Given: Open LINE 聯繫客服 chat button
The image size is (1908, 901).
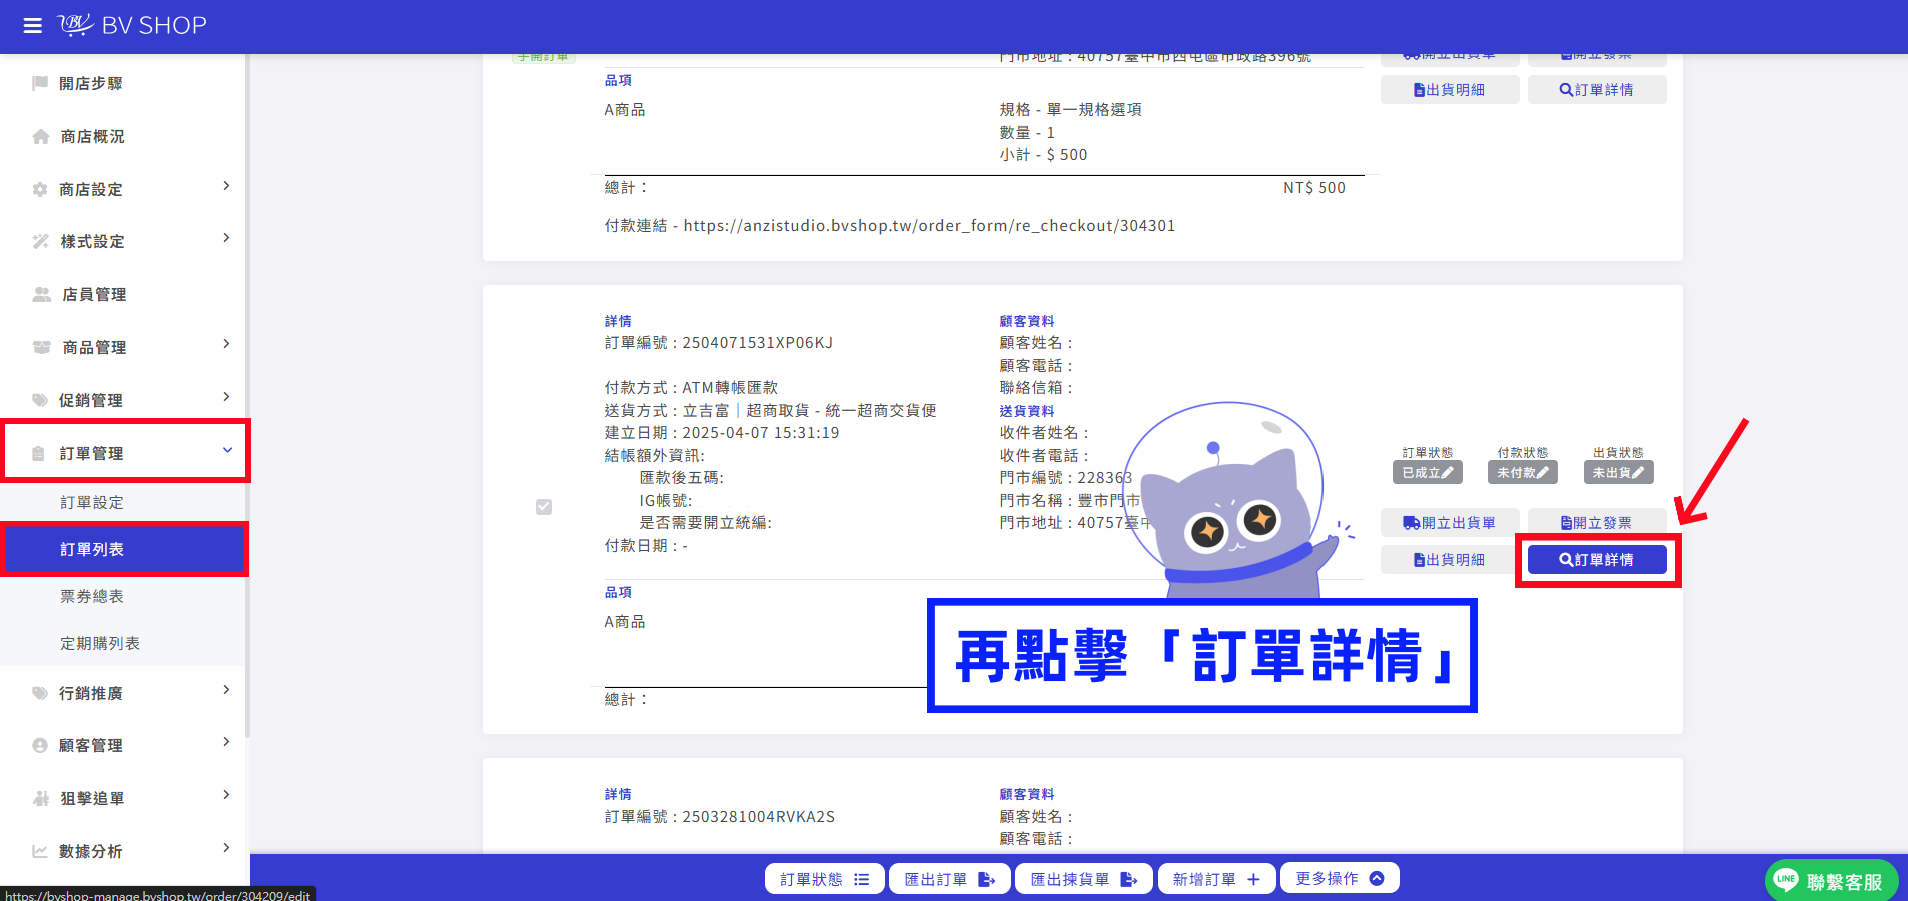Looking at the screenshot, I should (x=1831, y=881).
